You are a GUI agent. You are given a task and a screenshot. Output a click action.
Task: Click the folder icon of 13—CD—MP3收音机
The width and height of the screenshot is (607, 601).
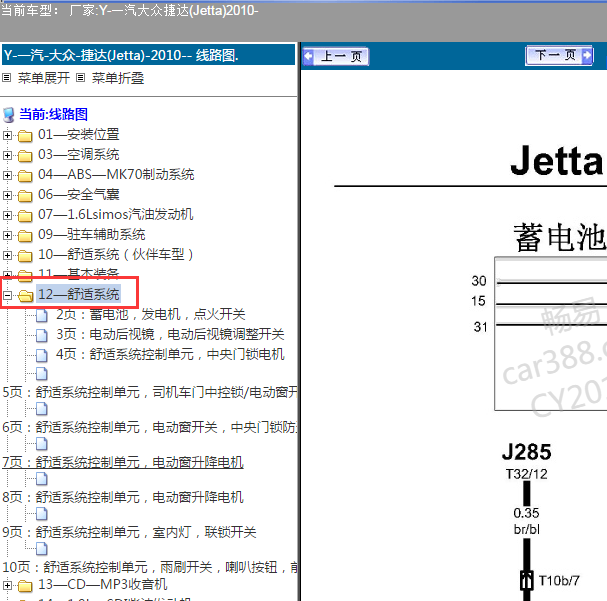pos(25,586)
